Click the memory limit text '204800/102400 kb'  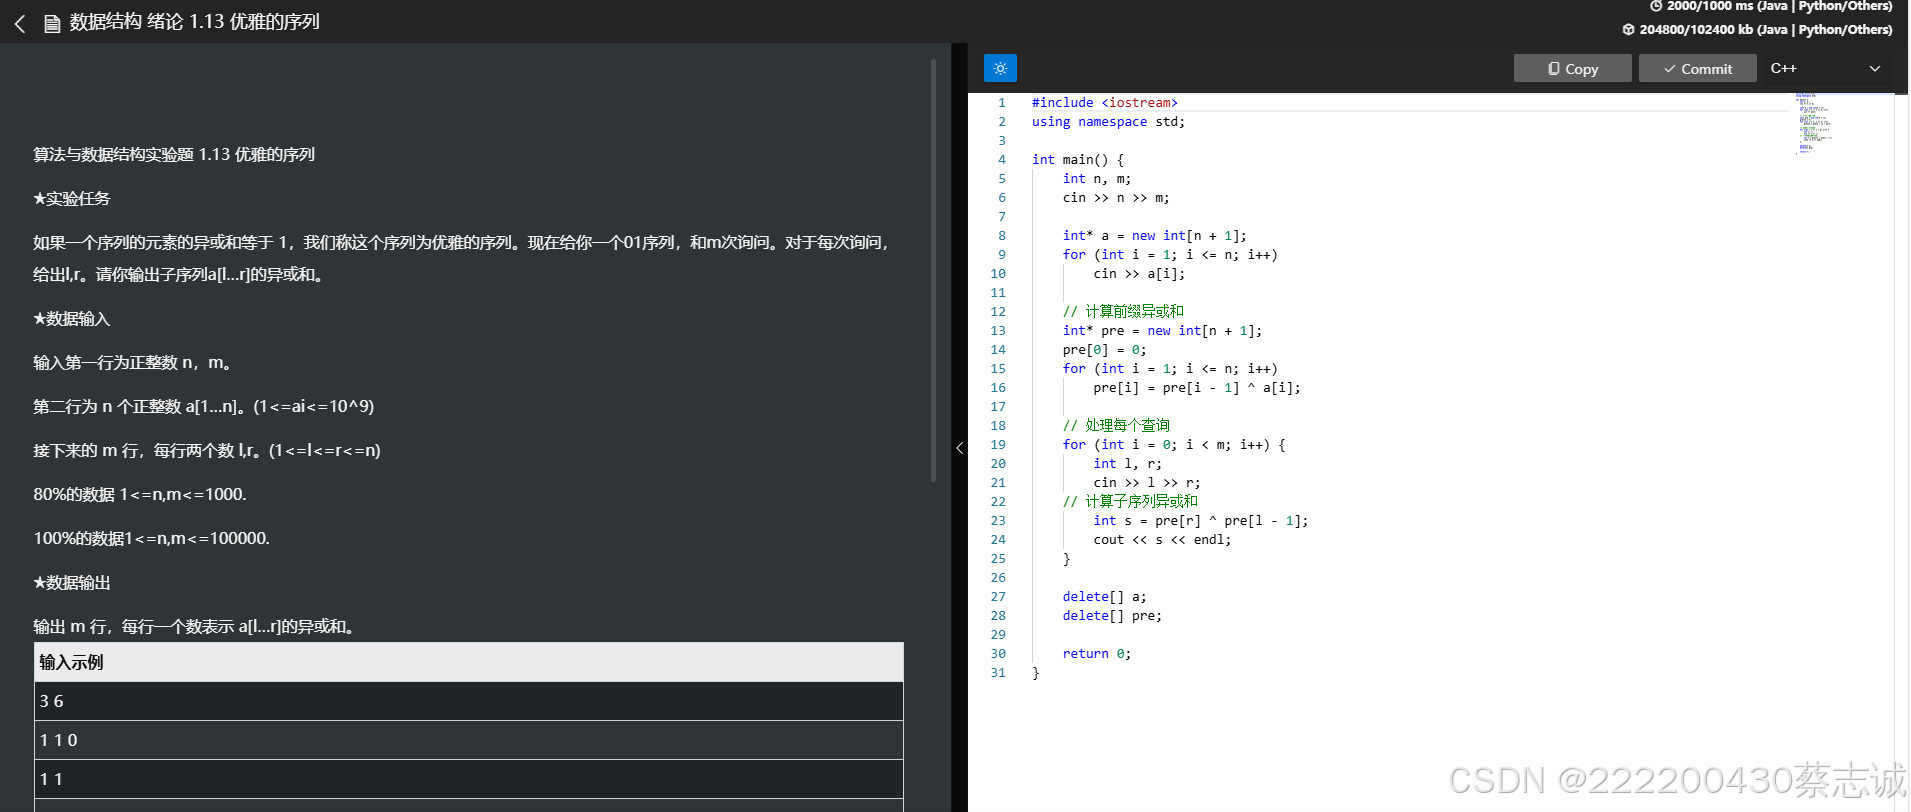(1696, 29)
